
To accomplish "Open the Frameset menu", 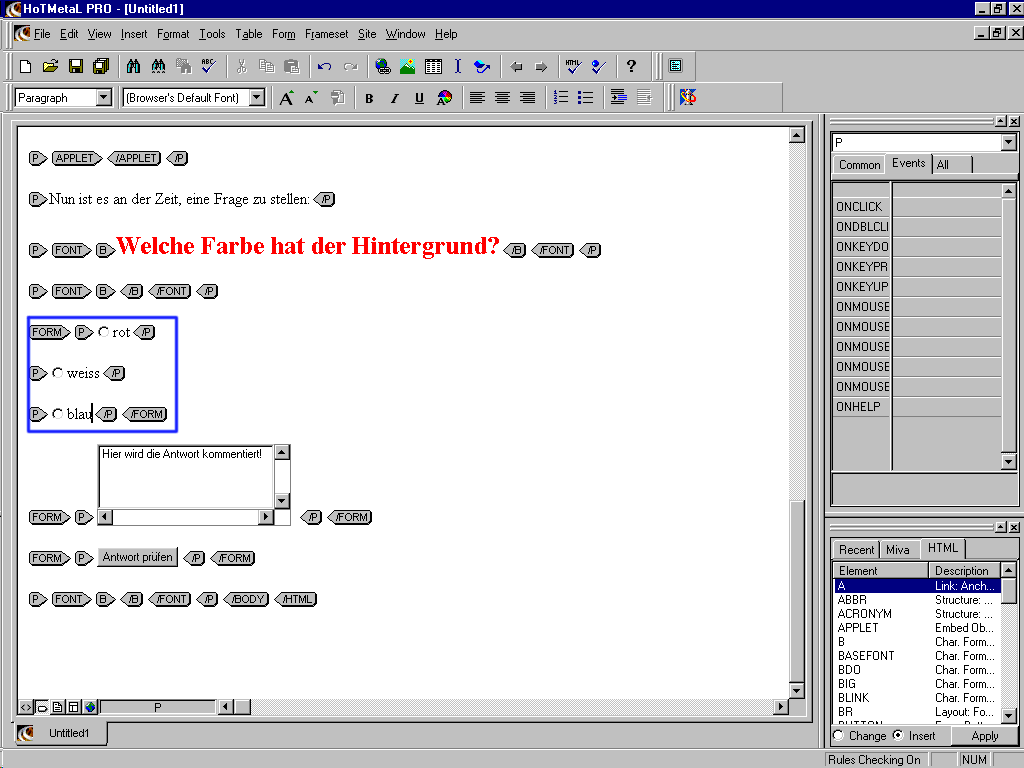I will click(326, 34).
